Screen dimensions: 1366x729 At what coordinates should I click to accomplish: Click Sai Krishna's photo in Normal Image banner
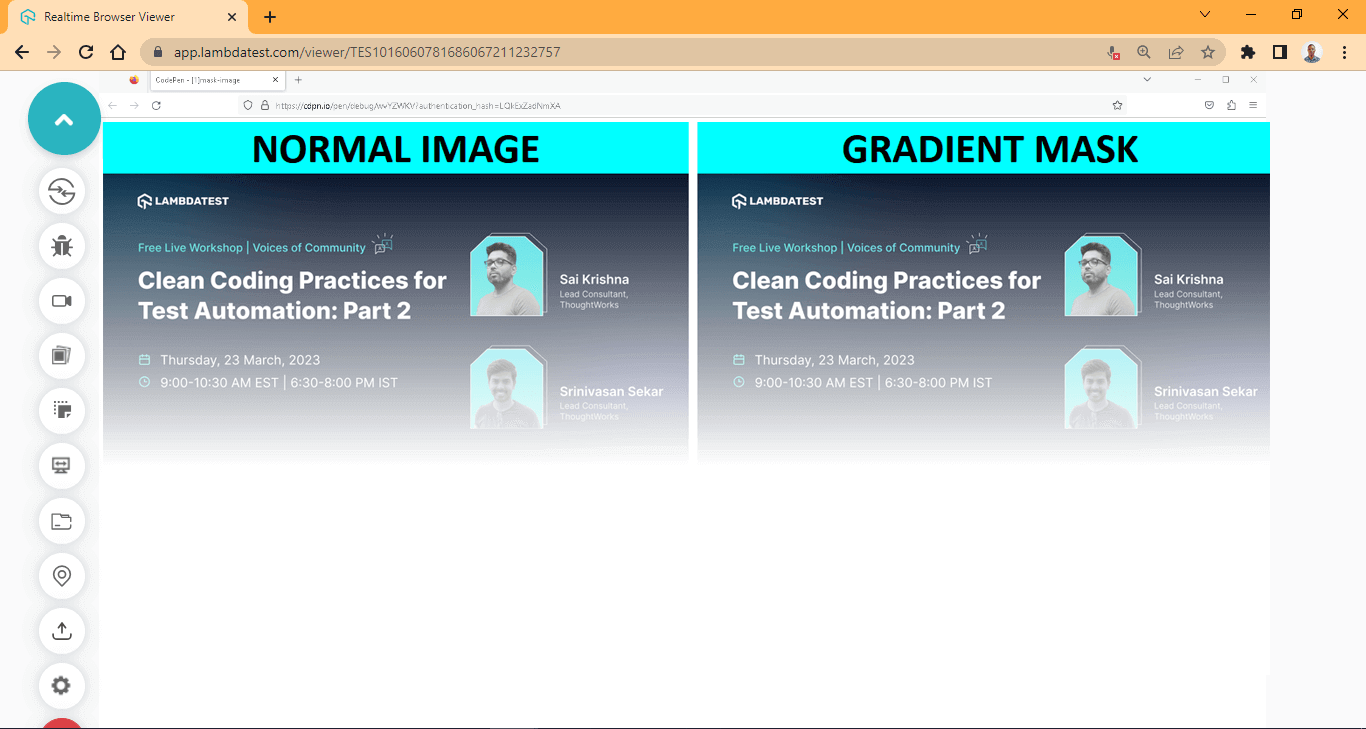click(x=507, y=276)
